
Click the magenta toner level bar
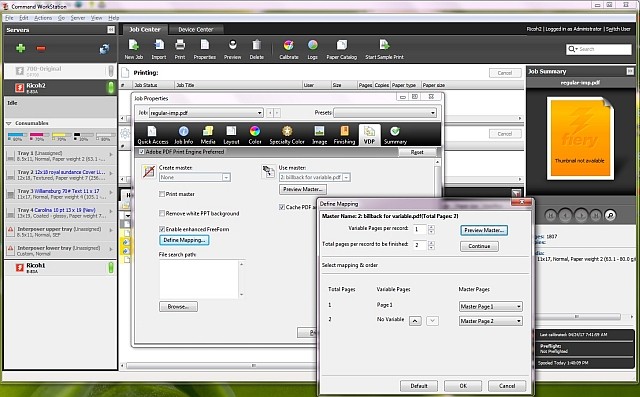point(39,135)
